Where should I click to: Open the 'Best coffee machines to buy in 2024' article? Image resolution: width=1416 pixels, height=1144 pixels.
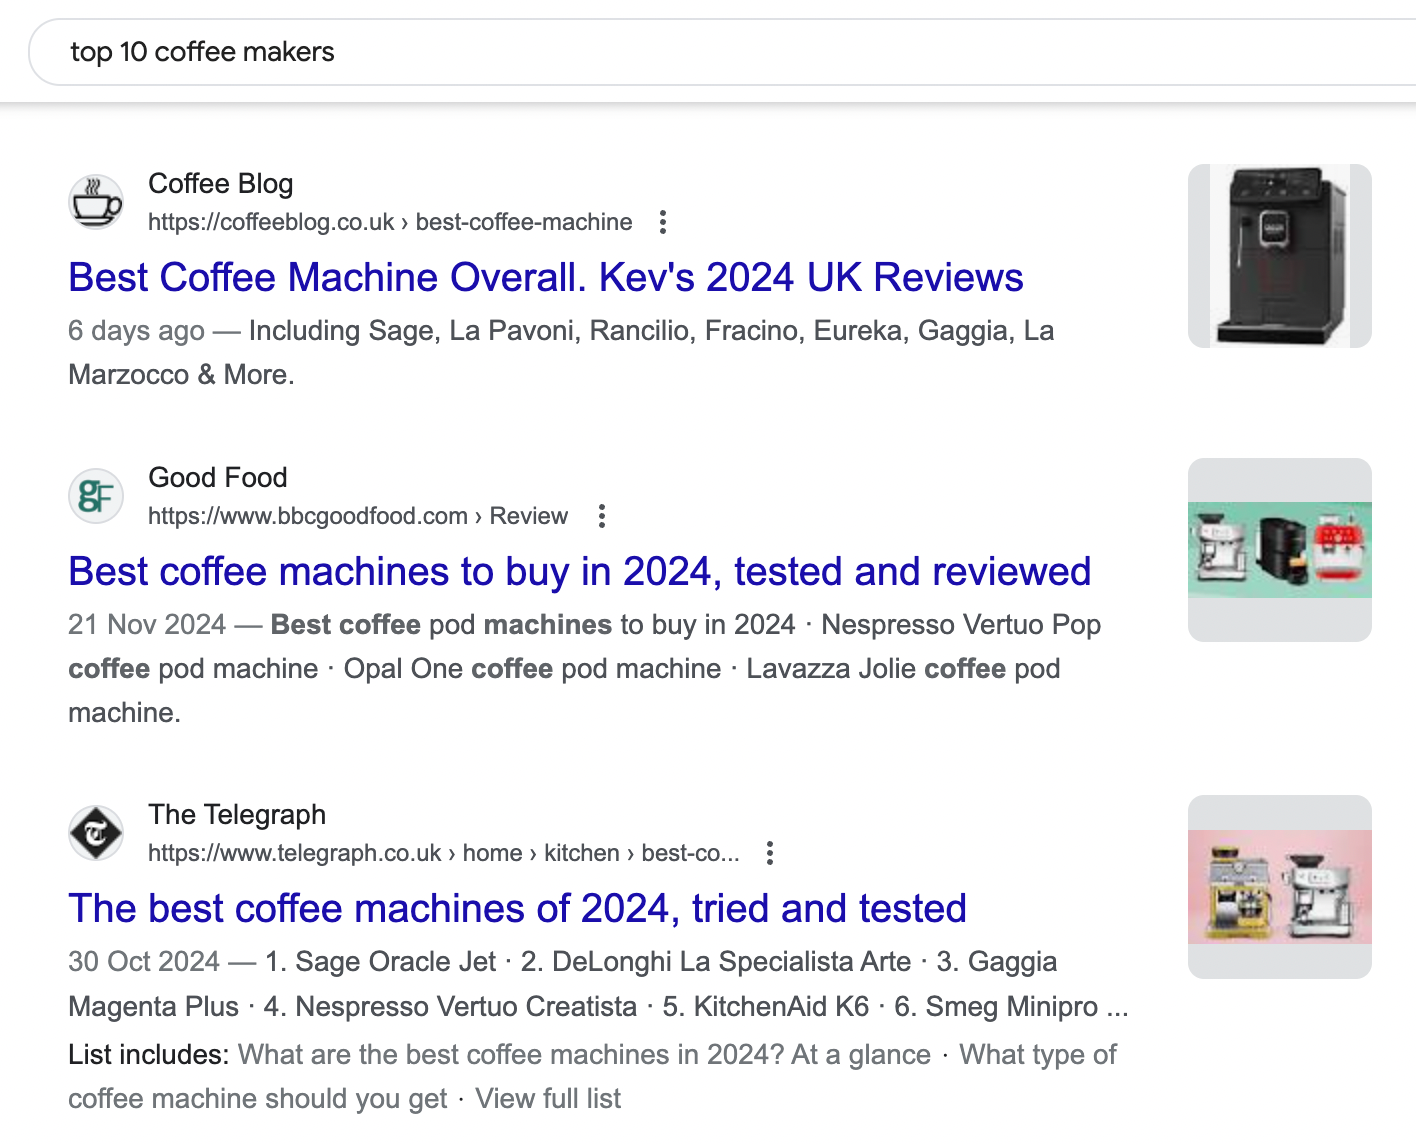pos(578,571)
